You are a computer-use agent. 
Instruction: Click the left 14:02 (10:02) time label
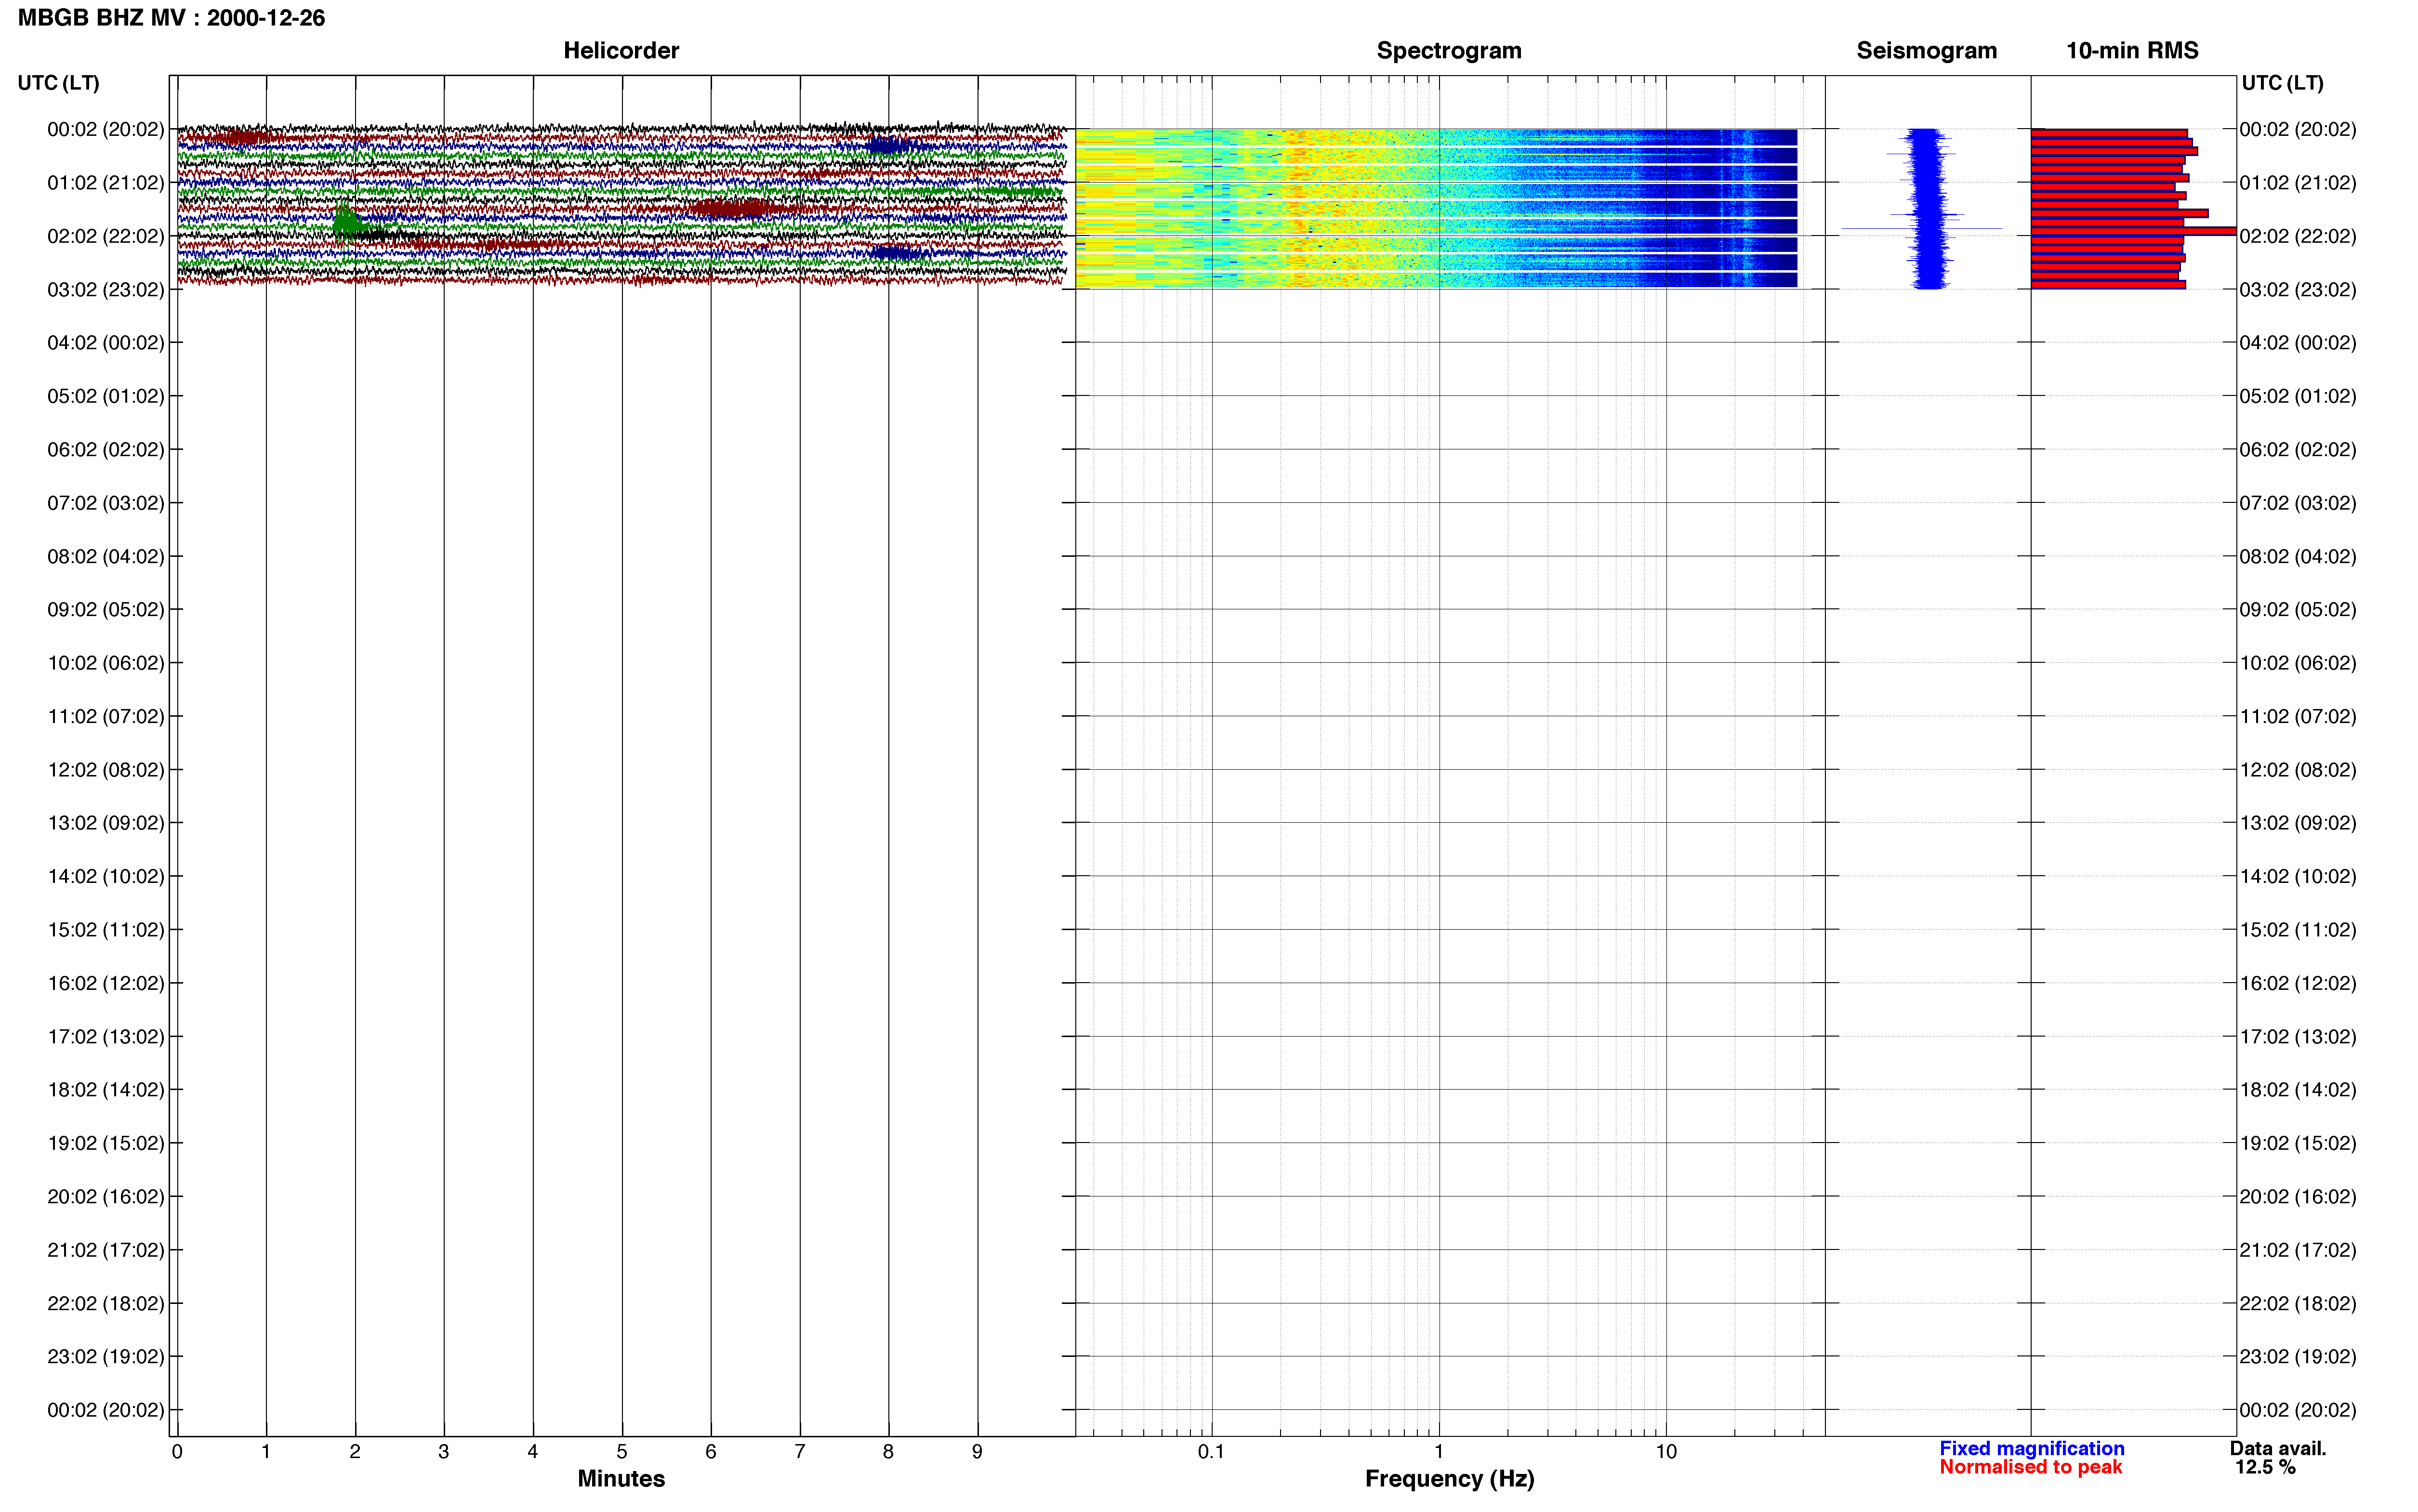(x=106, y=876)
